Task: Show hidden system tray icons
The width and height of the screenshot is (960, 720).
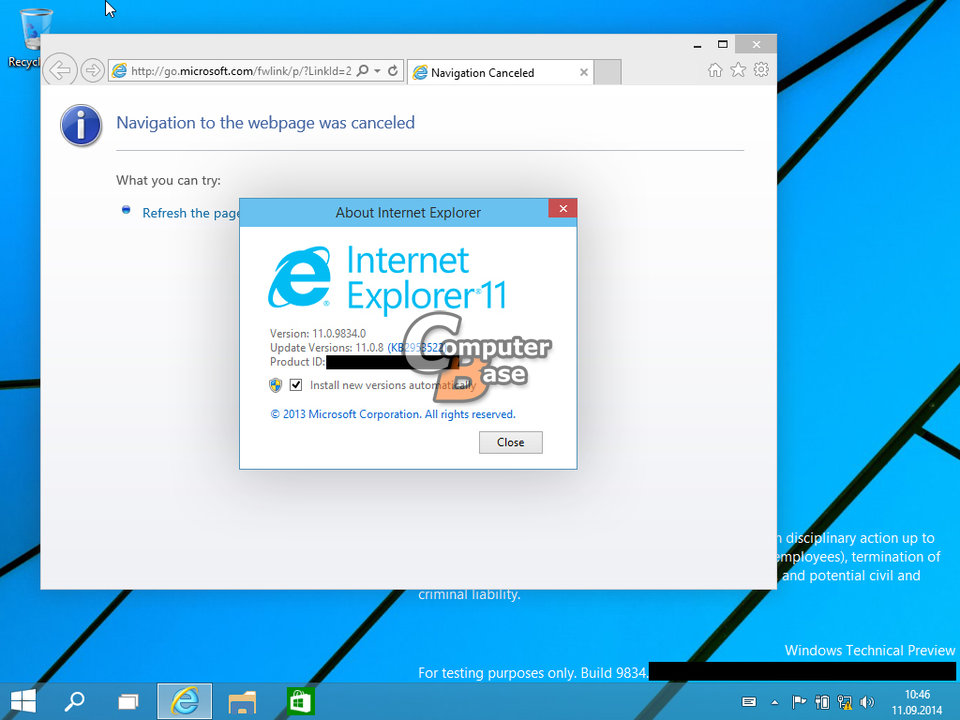Action: tap(774, 702)
